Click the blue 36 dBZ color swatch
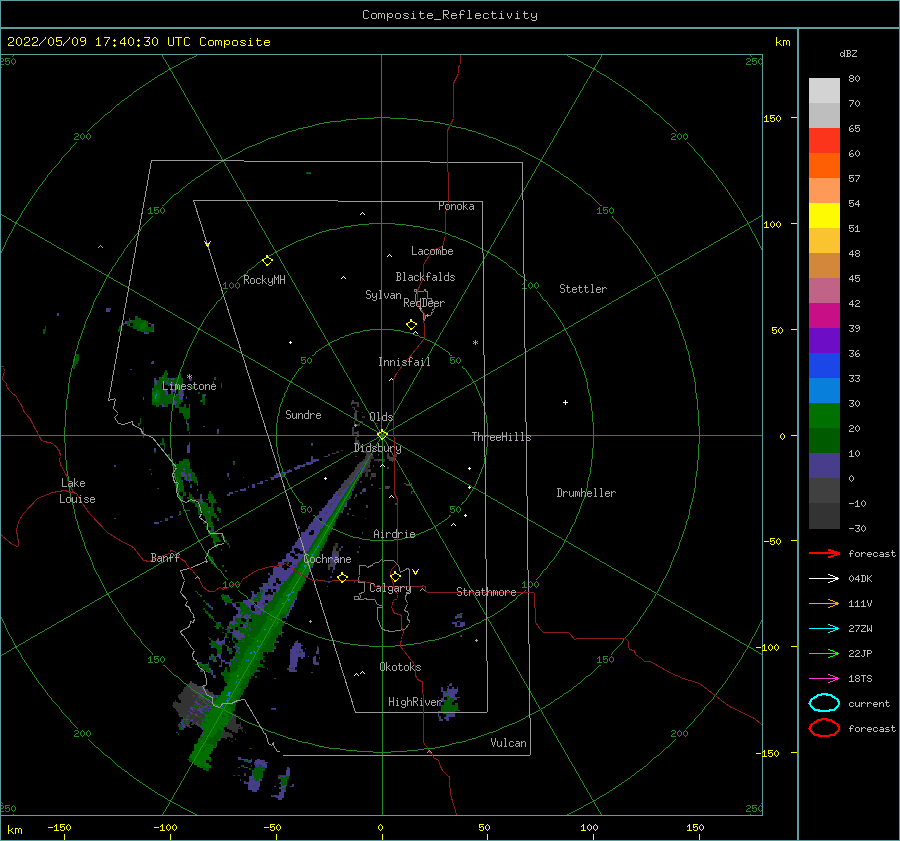Viewport: 900px width, 841px height. pos(824,366)
